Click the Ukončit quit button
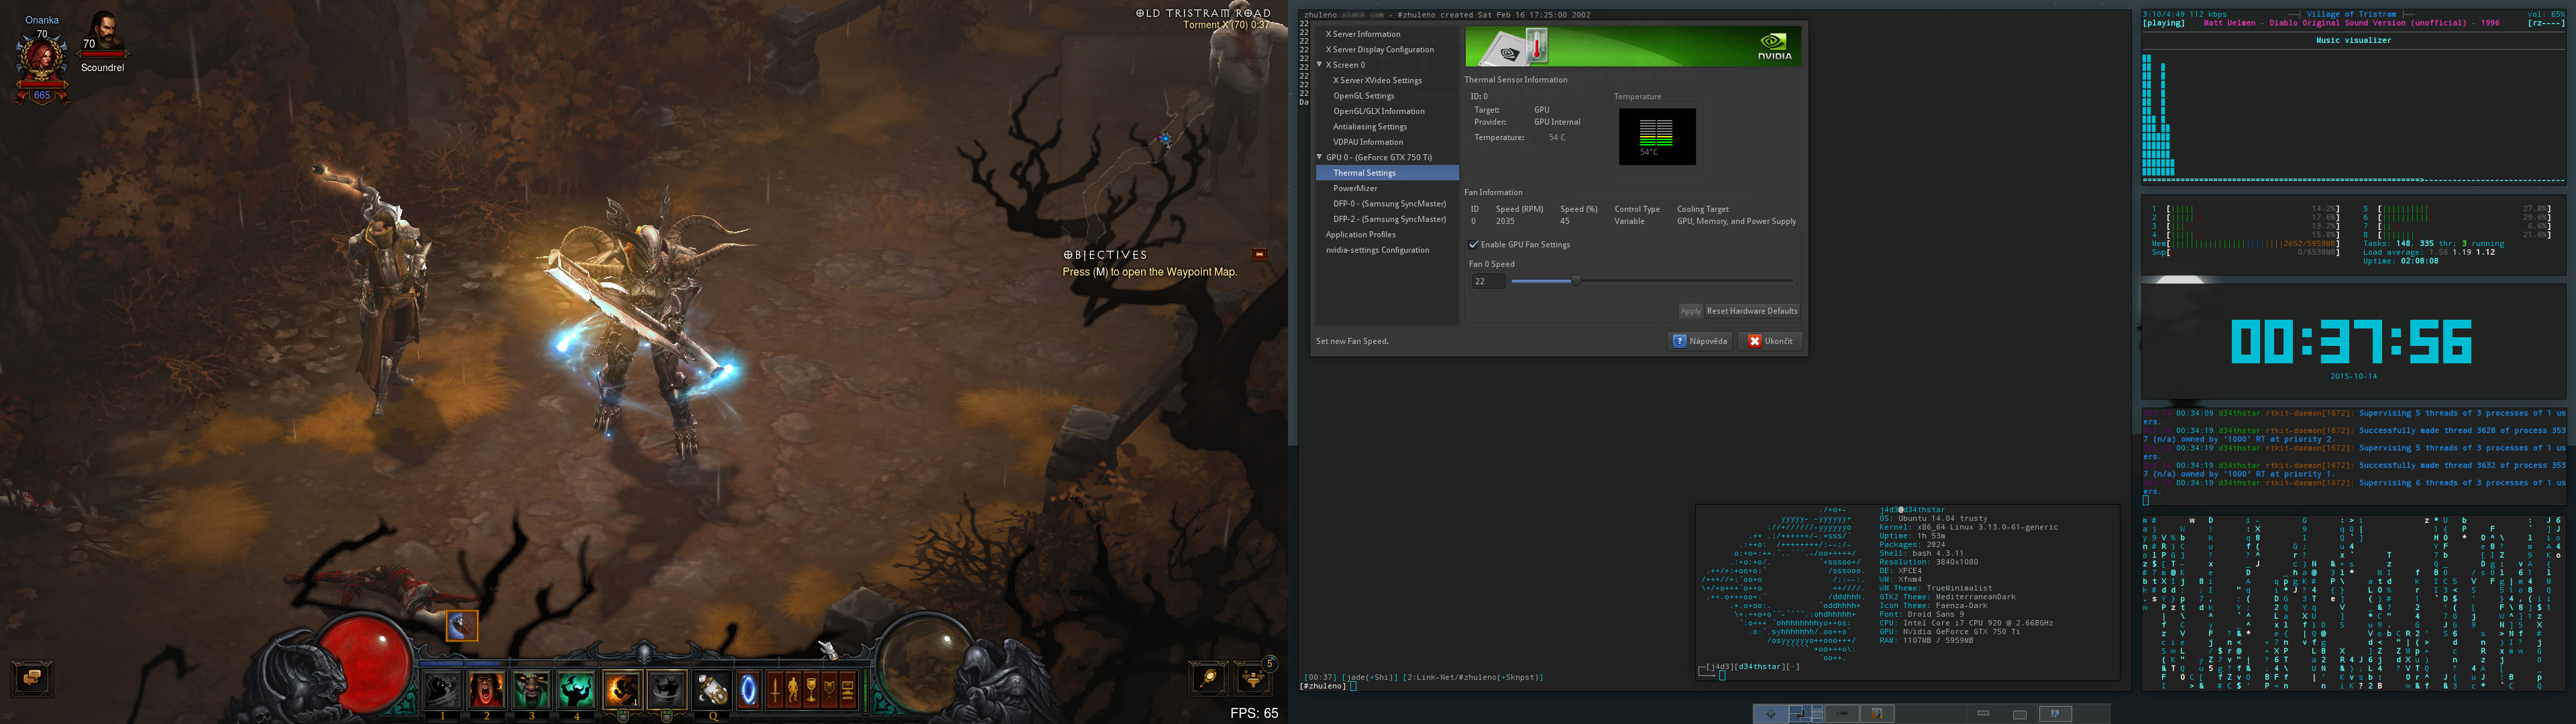This screenshot has width=2576, height=724. (x=1770, y=341)
